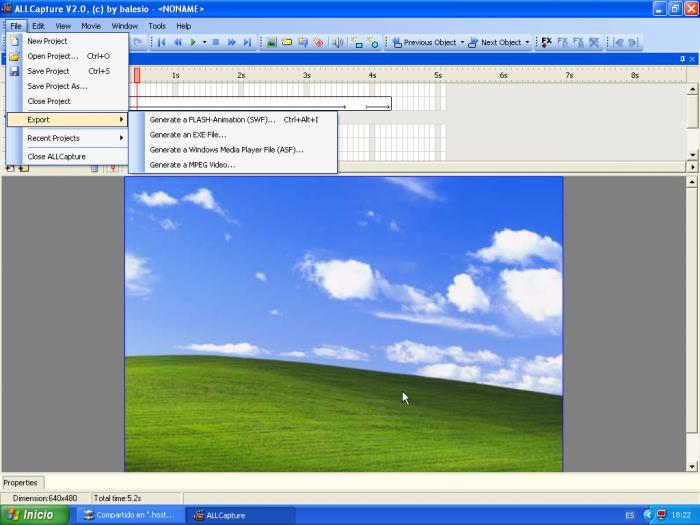This screenshot has width=700, height=525.
Task: Click the speaker sound icon
Action: (338, 42)
